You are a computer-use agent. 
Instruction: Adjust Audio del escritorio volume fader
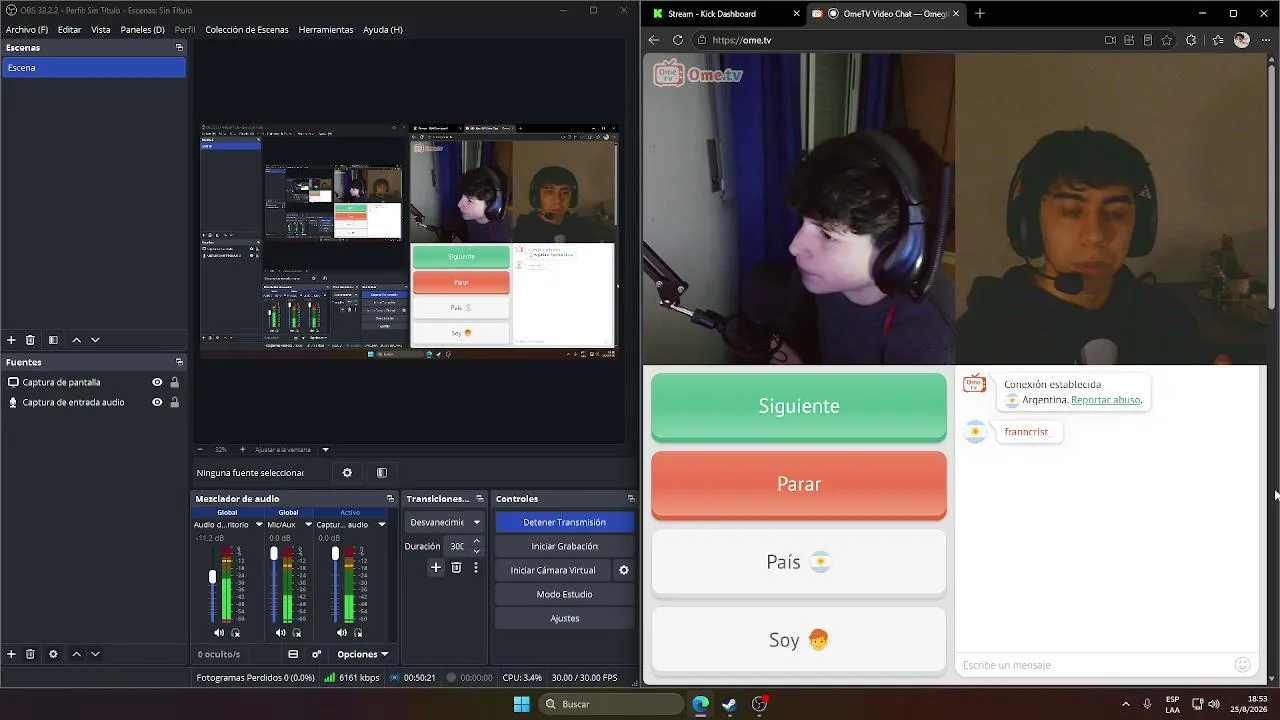click(x=212, y=577)
